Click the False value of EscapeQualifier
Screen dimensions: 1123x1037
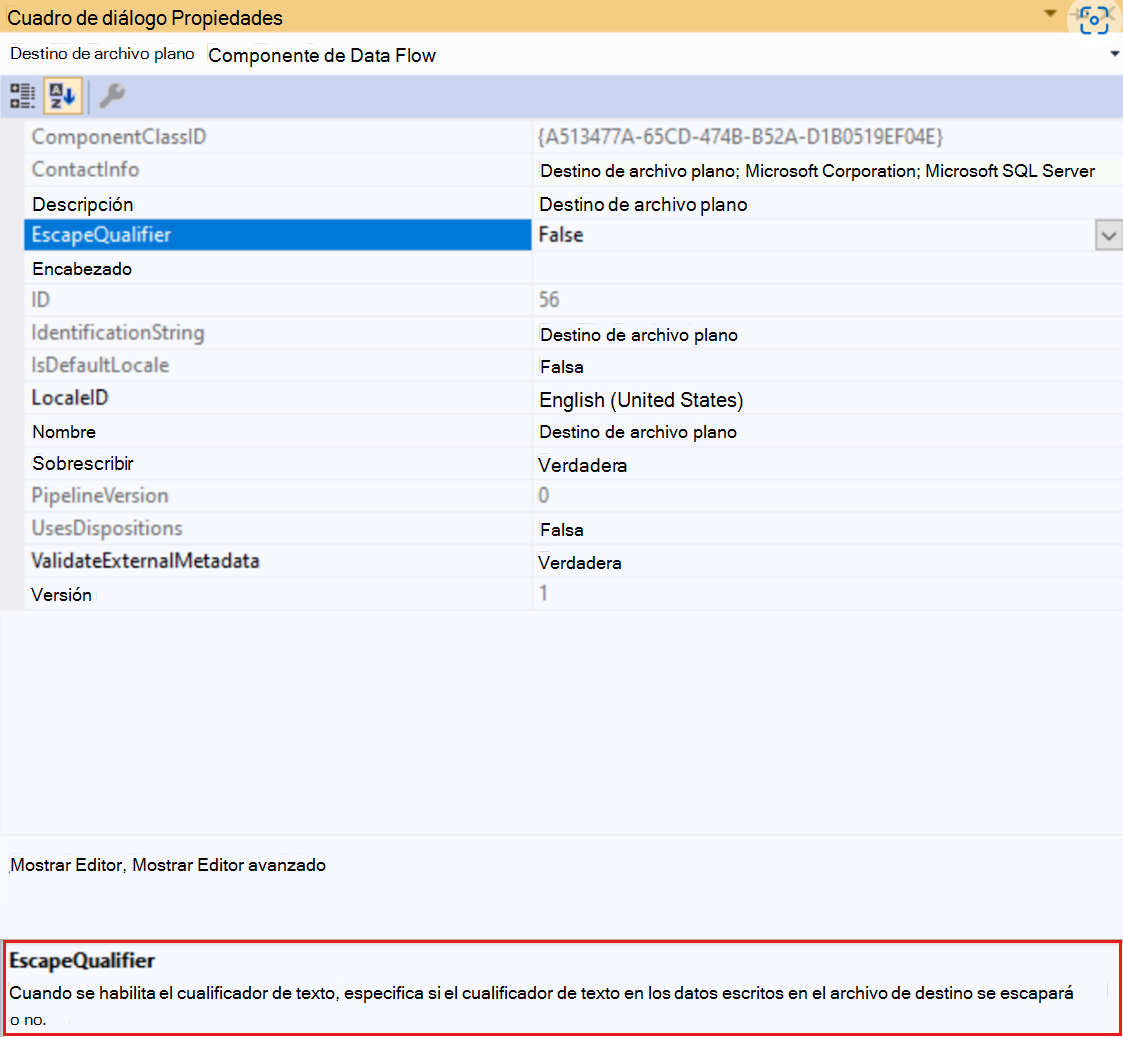point(561,235)
